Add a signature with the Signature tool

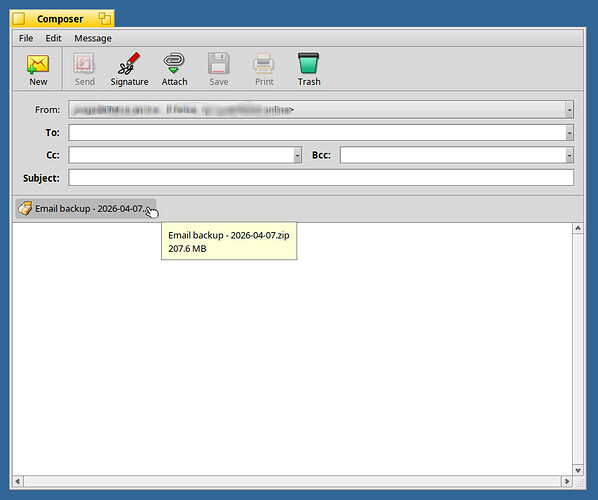pyautogui.click(x=129, y=69)
